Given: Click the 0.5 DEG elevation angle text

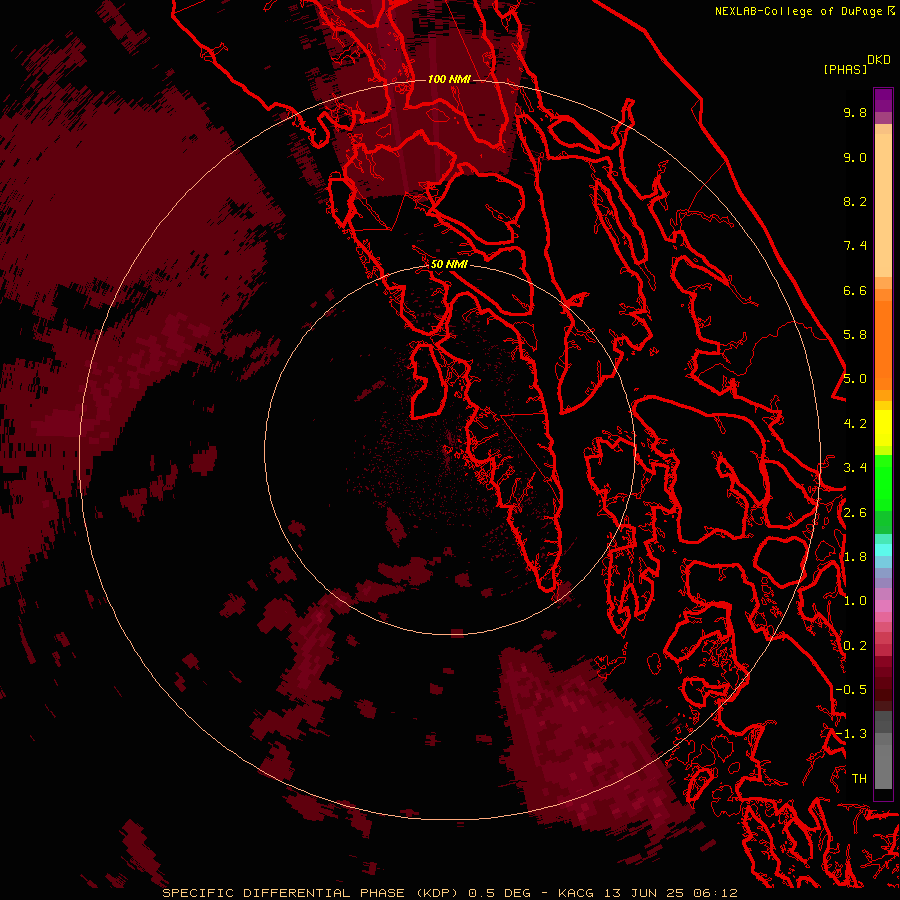Looking at the screenshot, I should point(499,893).
